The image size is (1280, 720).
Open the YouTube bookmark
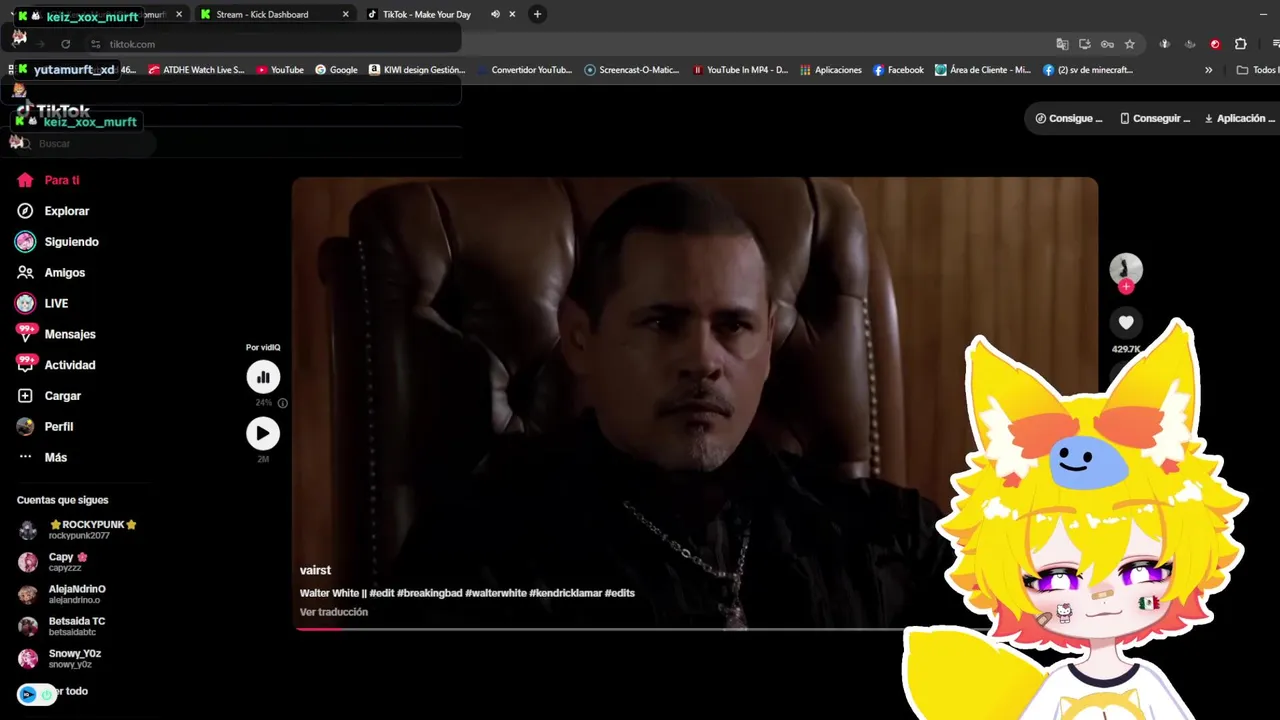tap(280, 70)
